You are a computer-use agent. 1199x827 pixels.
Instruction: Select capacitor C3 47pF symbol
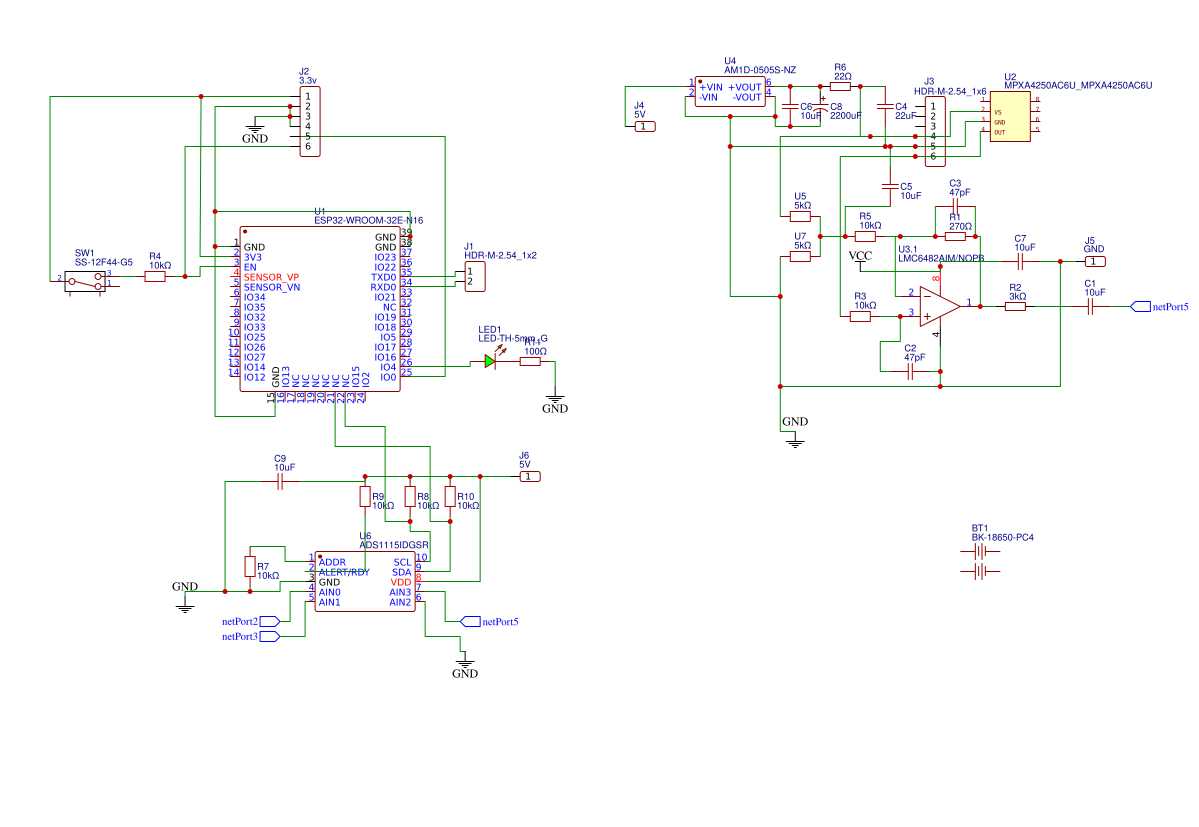(x=955, y=206)
